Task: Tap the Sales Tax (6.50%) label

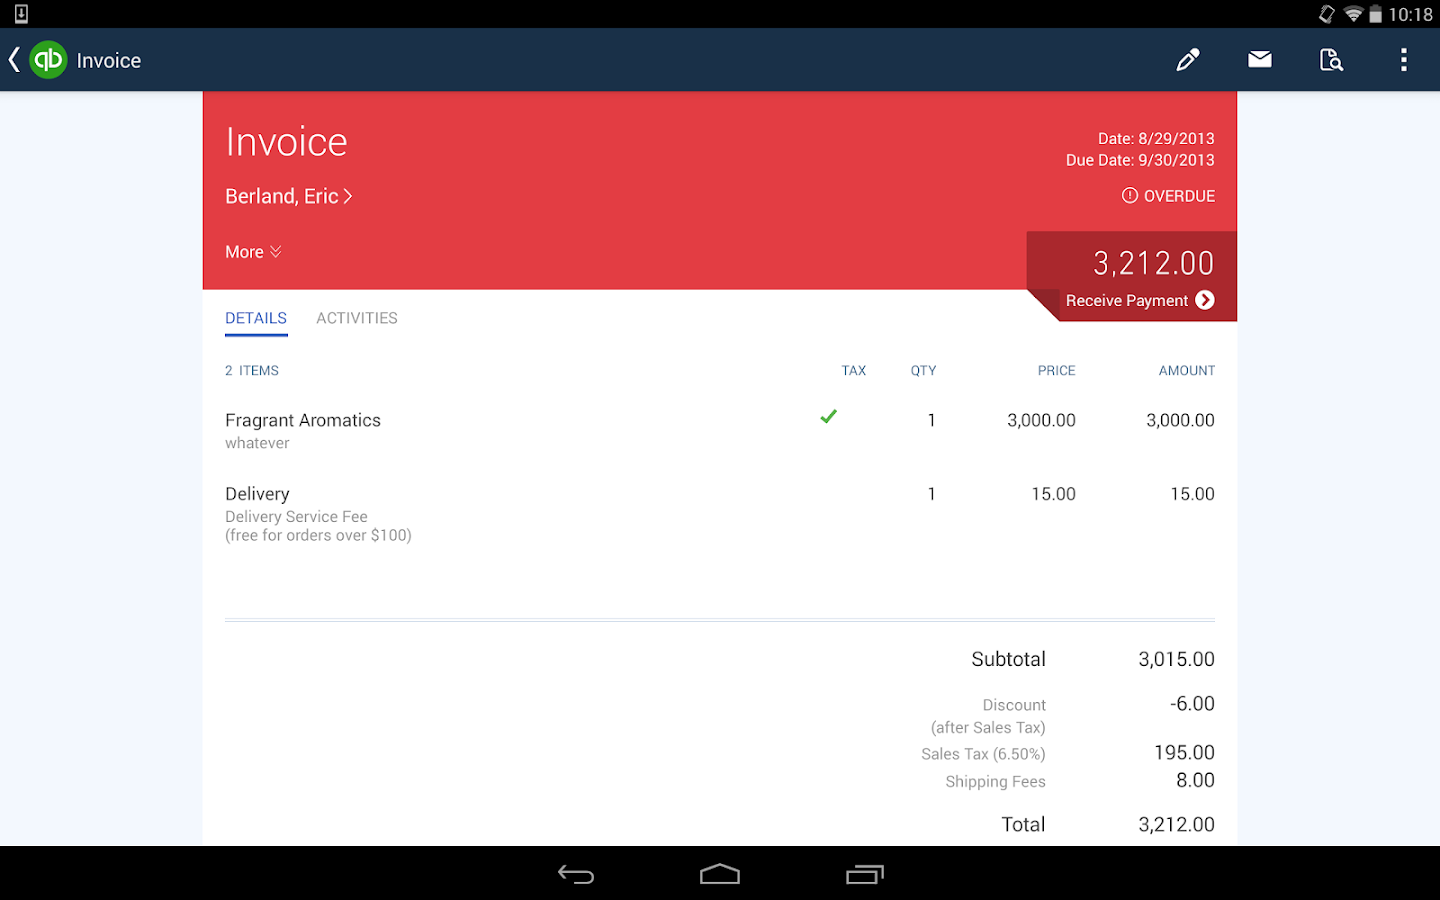Action: [983, 754]
